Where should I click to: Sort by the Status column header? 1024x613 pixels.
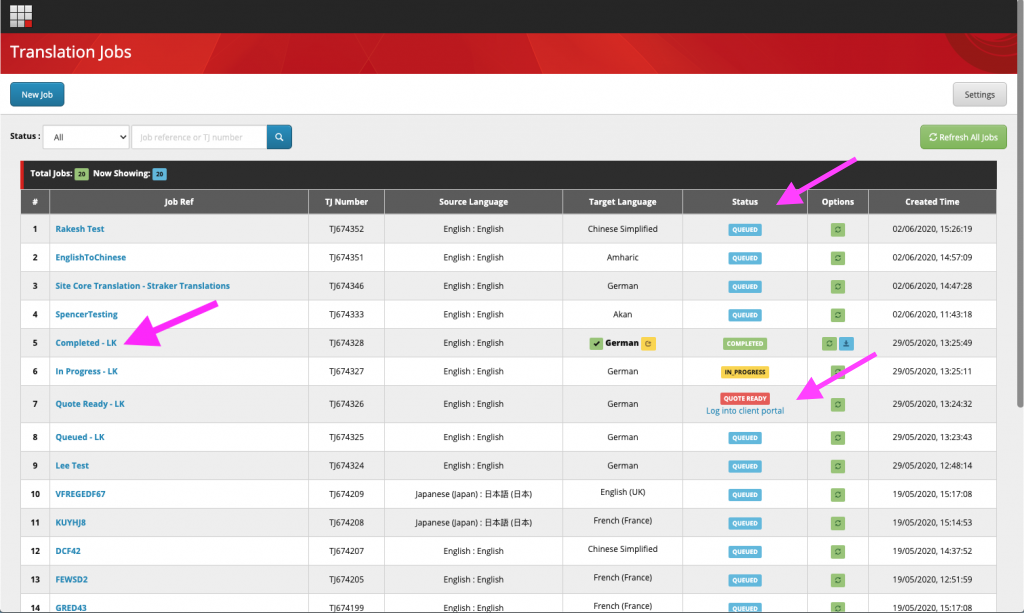click(x=744, y=202)
